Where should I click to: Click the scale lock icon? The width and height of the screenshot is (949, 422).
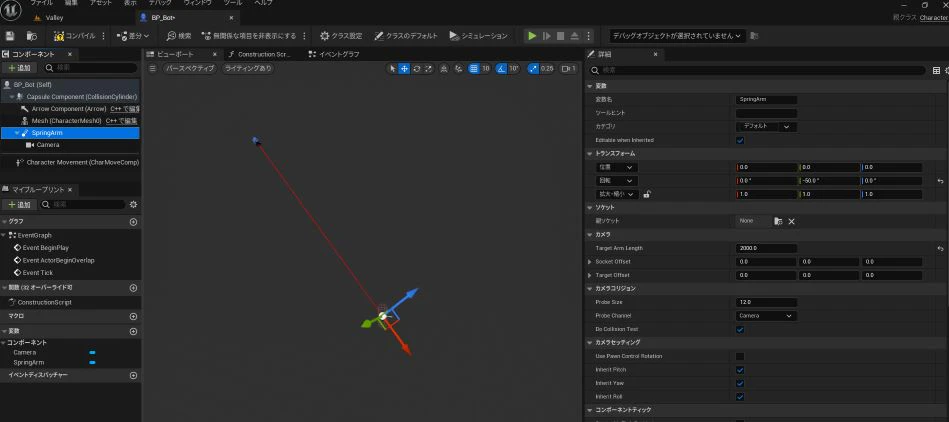(x=646, y=194)
